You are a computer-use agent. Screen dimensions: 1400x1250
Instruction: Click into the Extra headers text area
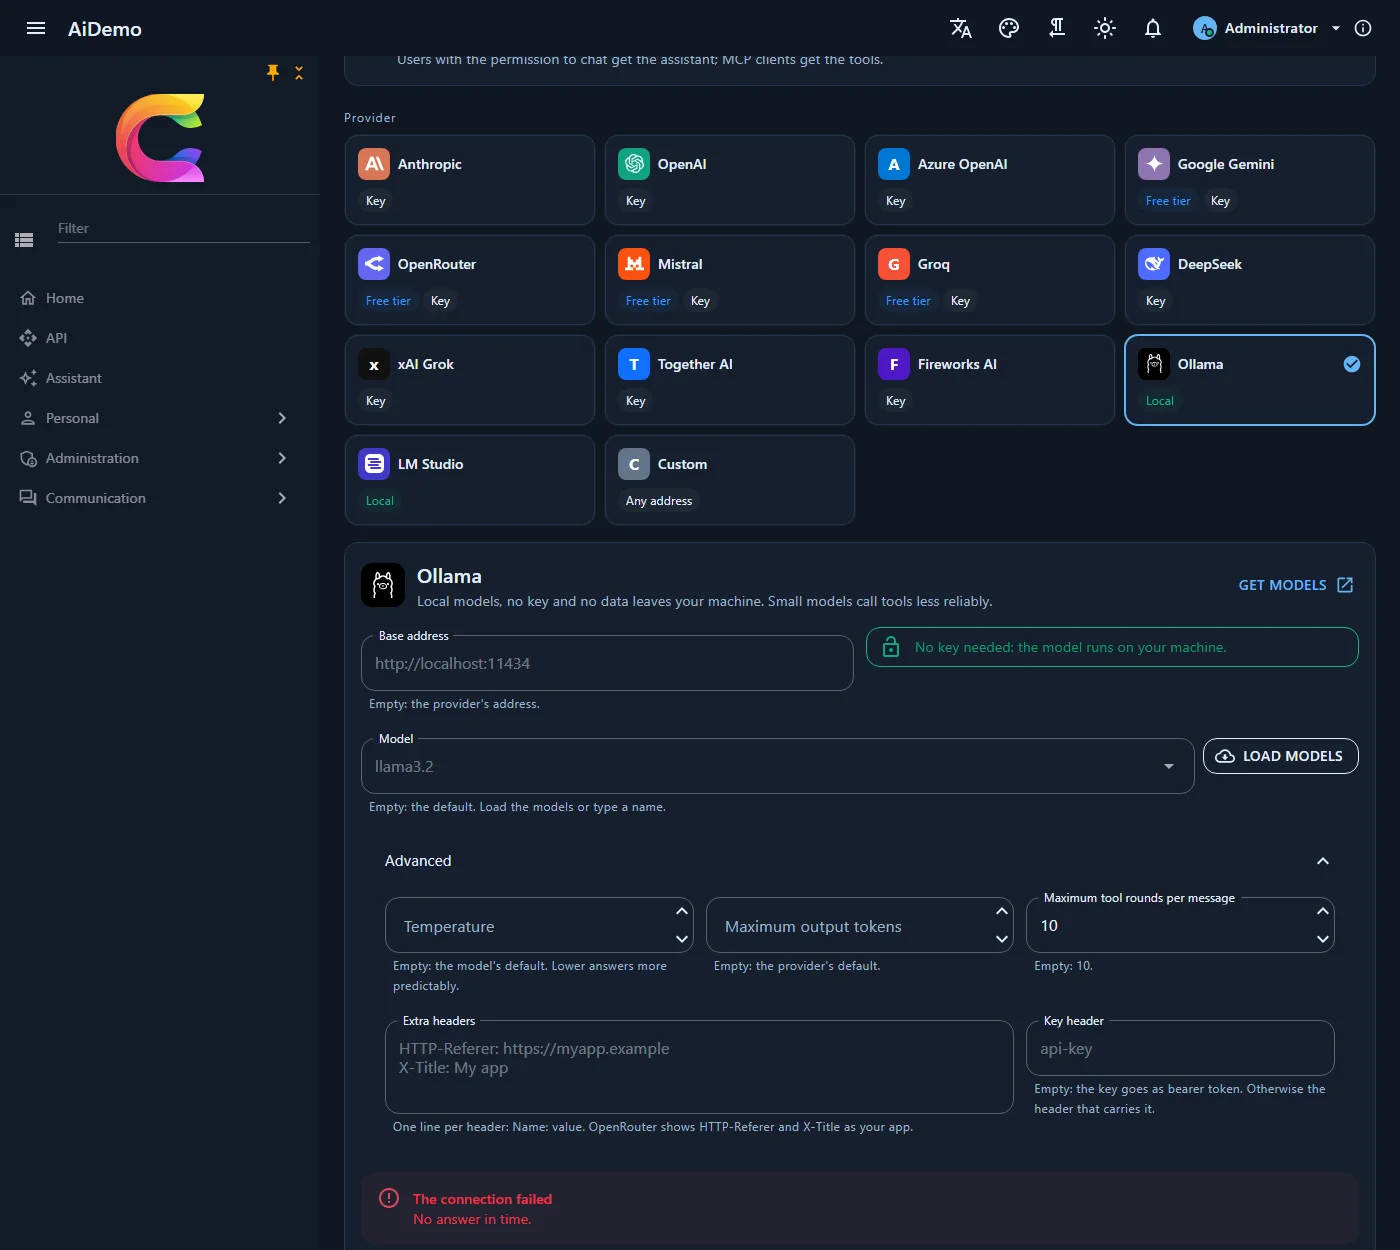[x=699, y=1067]
